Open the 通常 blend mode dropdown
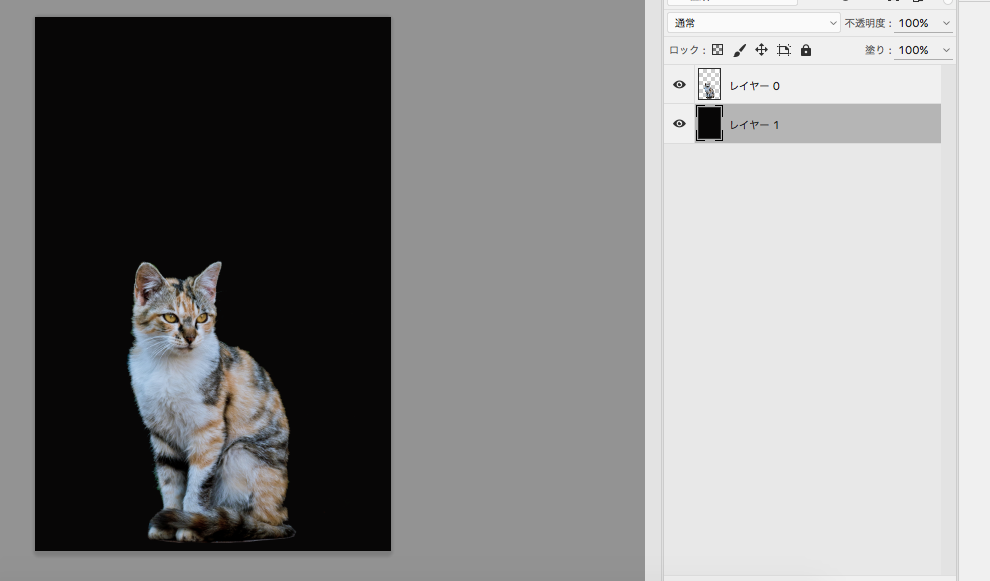 coord(754,23)
